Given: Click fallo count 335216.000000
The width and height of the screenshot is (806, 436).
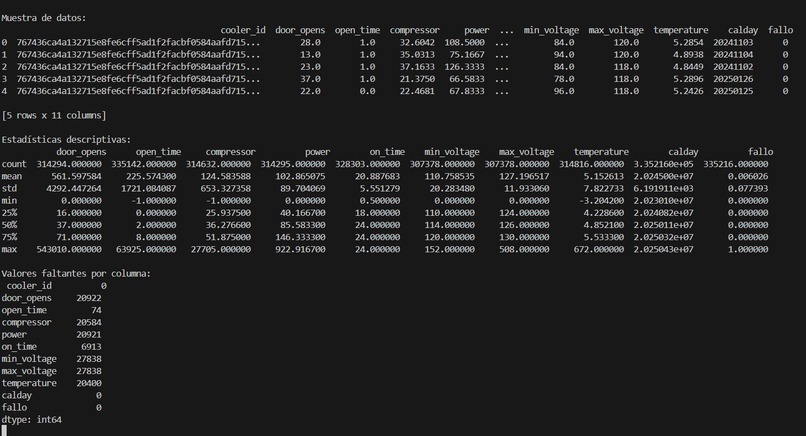Looking at the screenshot, I should pos(736,164).
